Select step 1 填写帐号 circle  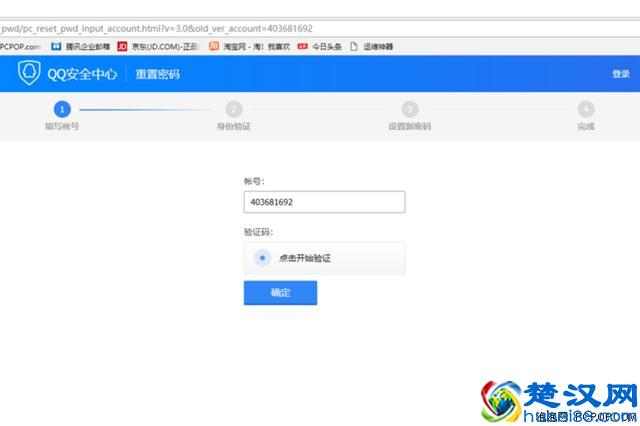[x=62, y=109]
